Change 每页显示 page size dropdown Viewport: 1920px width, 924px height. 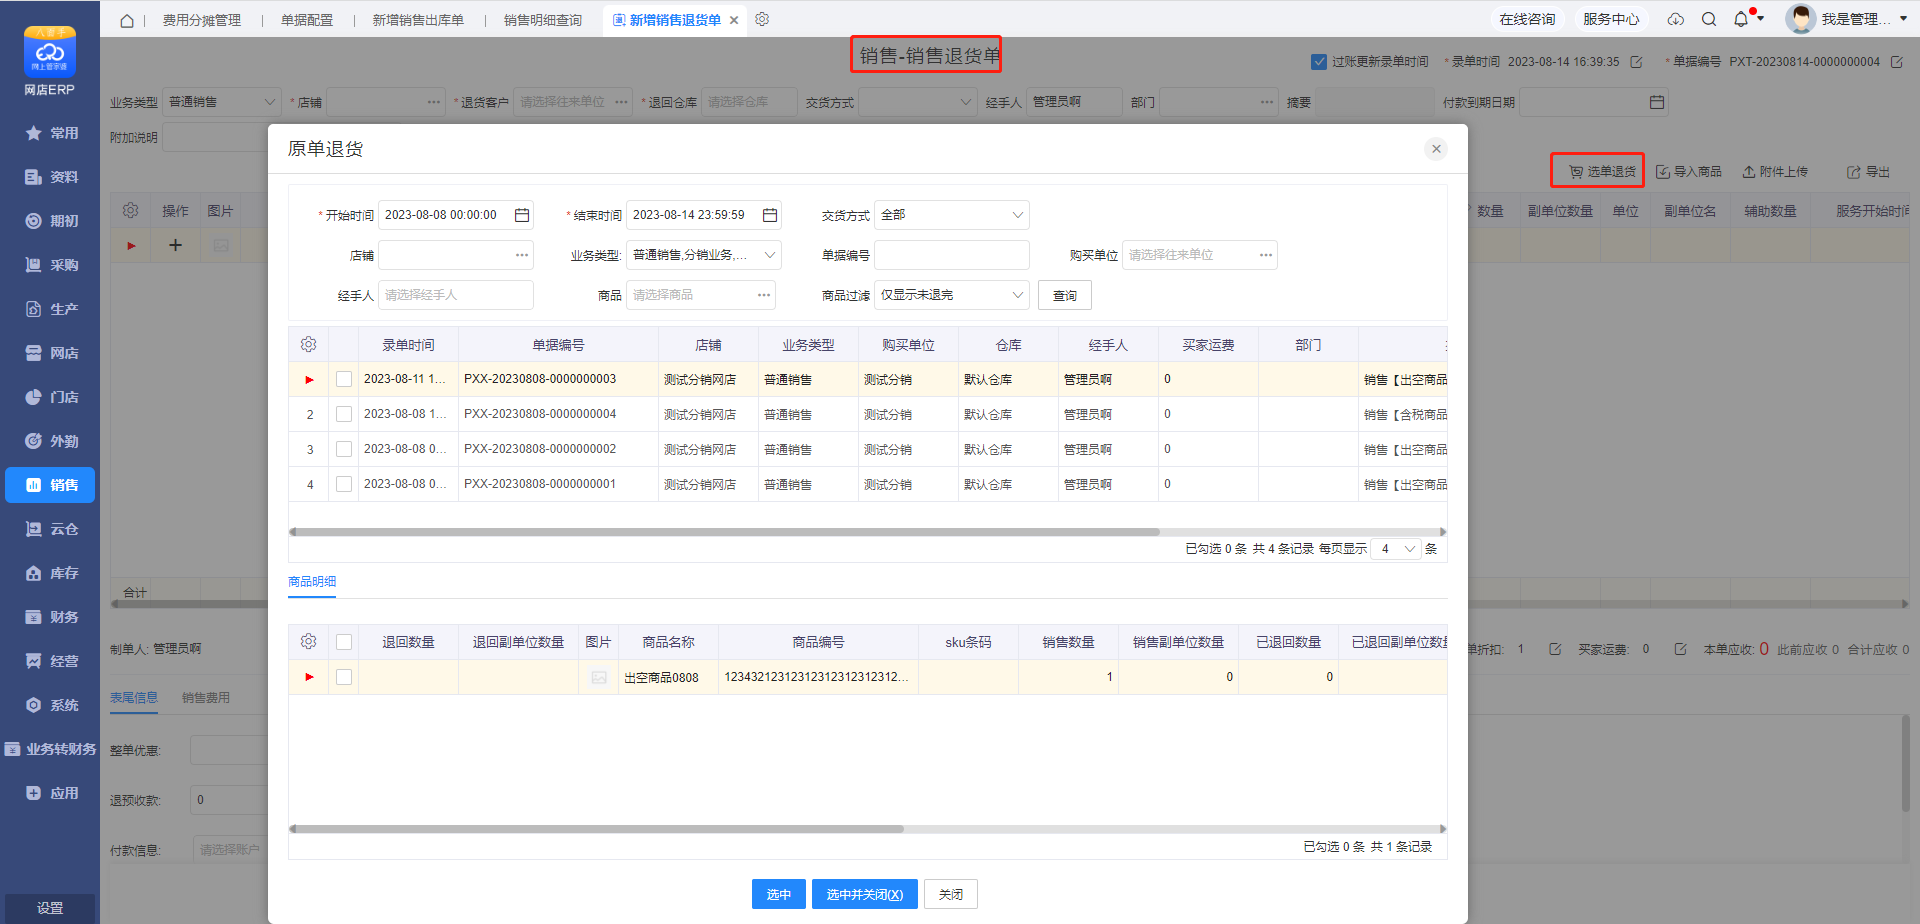1396,549
